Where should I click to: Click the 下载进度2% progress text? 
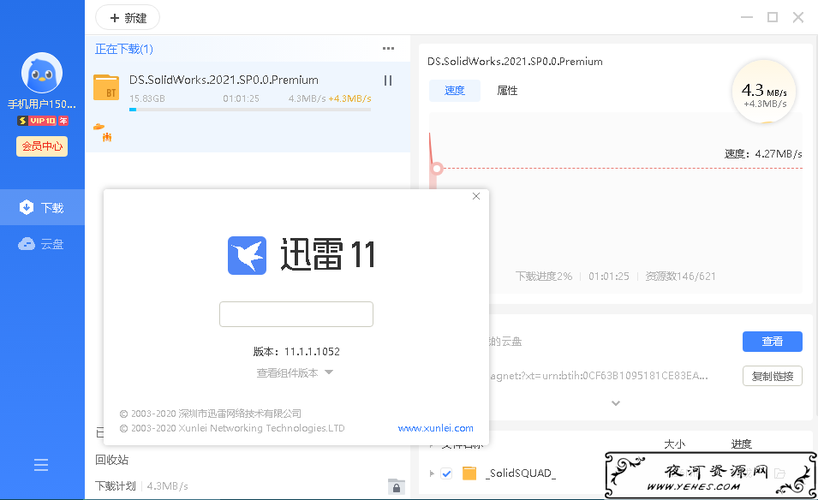[x=544, y=276]
